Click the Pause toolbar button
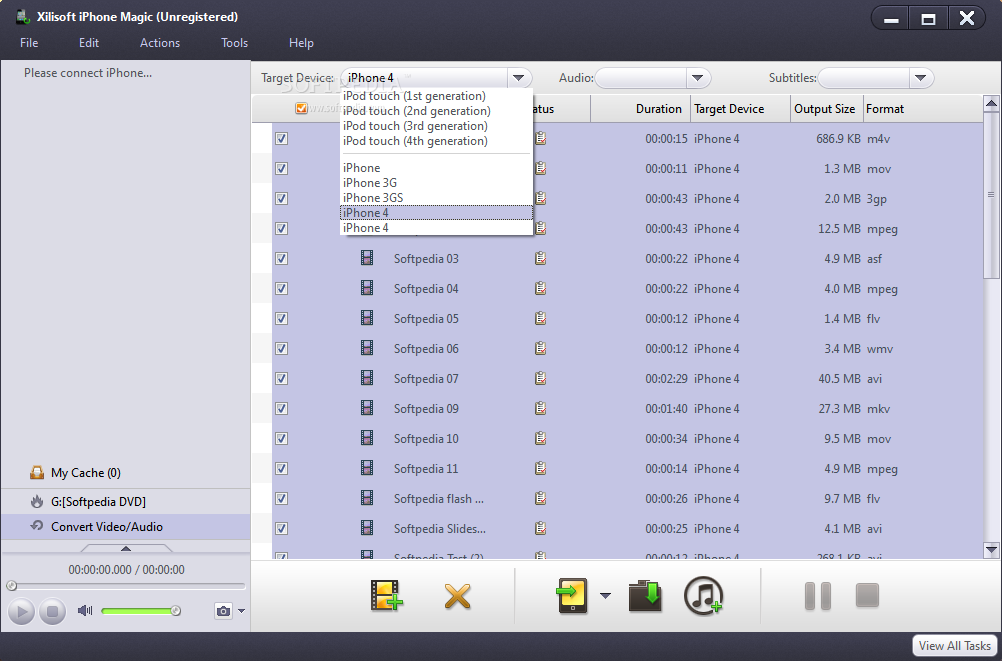Image resolution: width=1002 pixels, height=661 pixels. click(x=817, y=595)
